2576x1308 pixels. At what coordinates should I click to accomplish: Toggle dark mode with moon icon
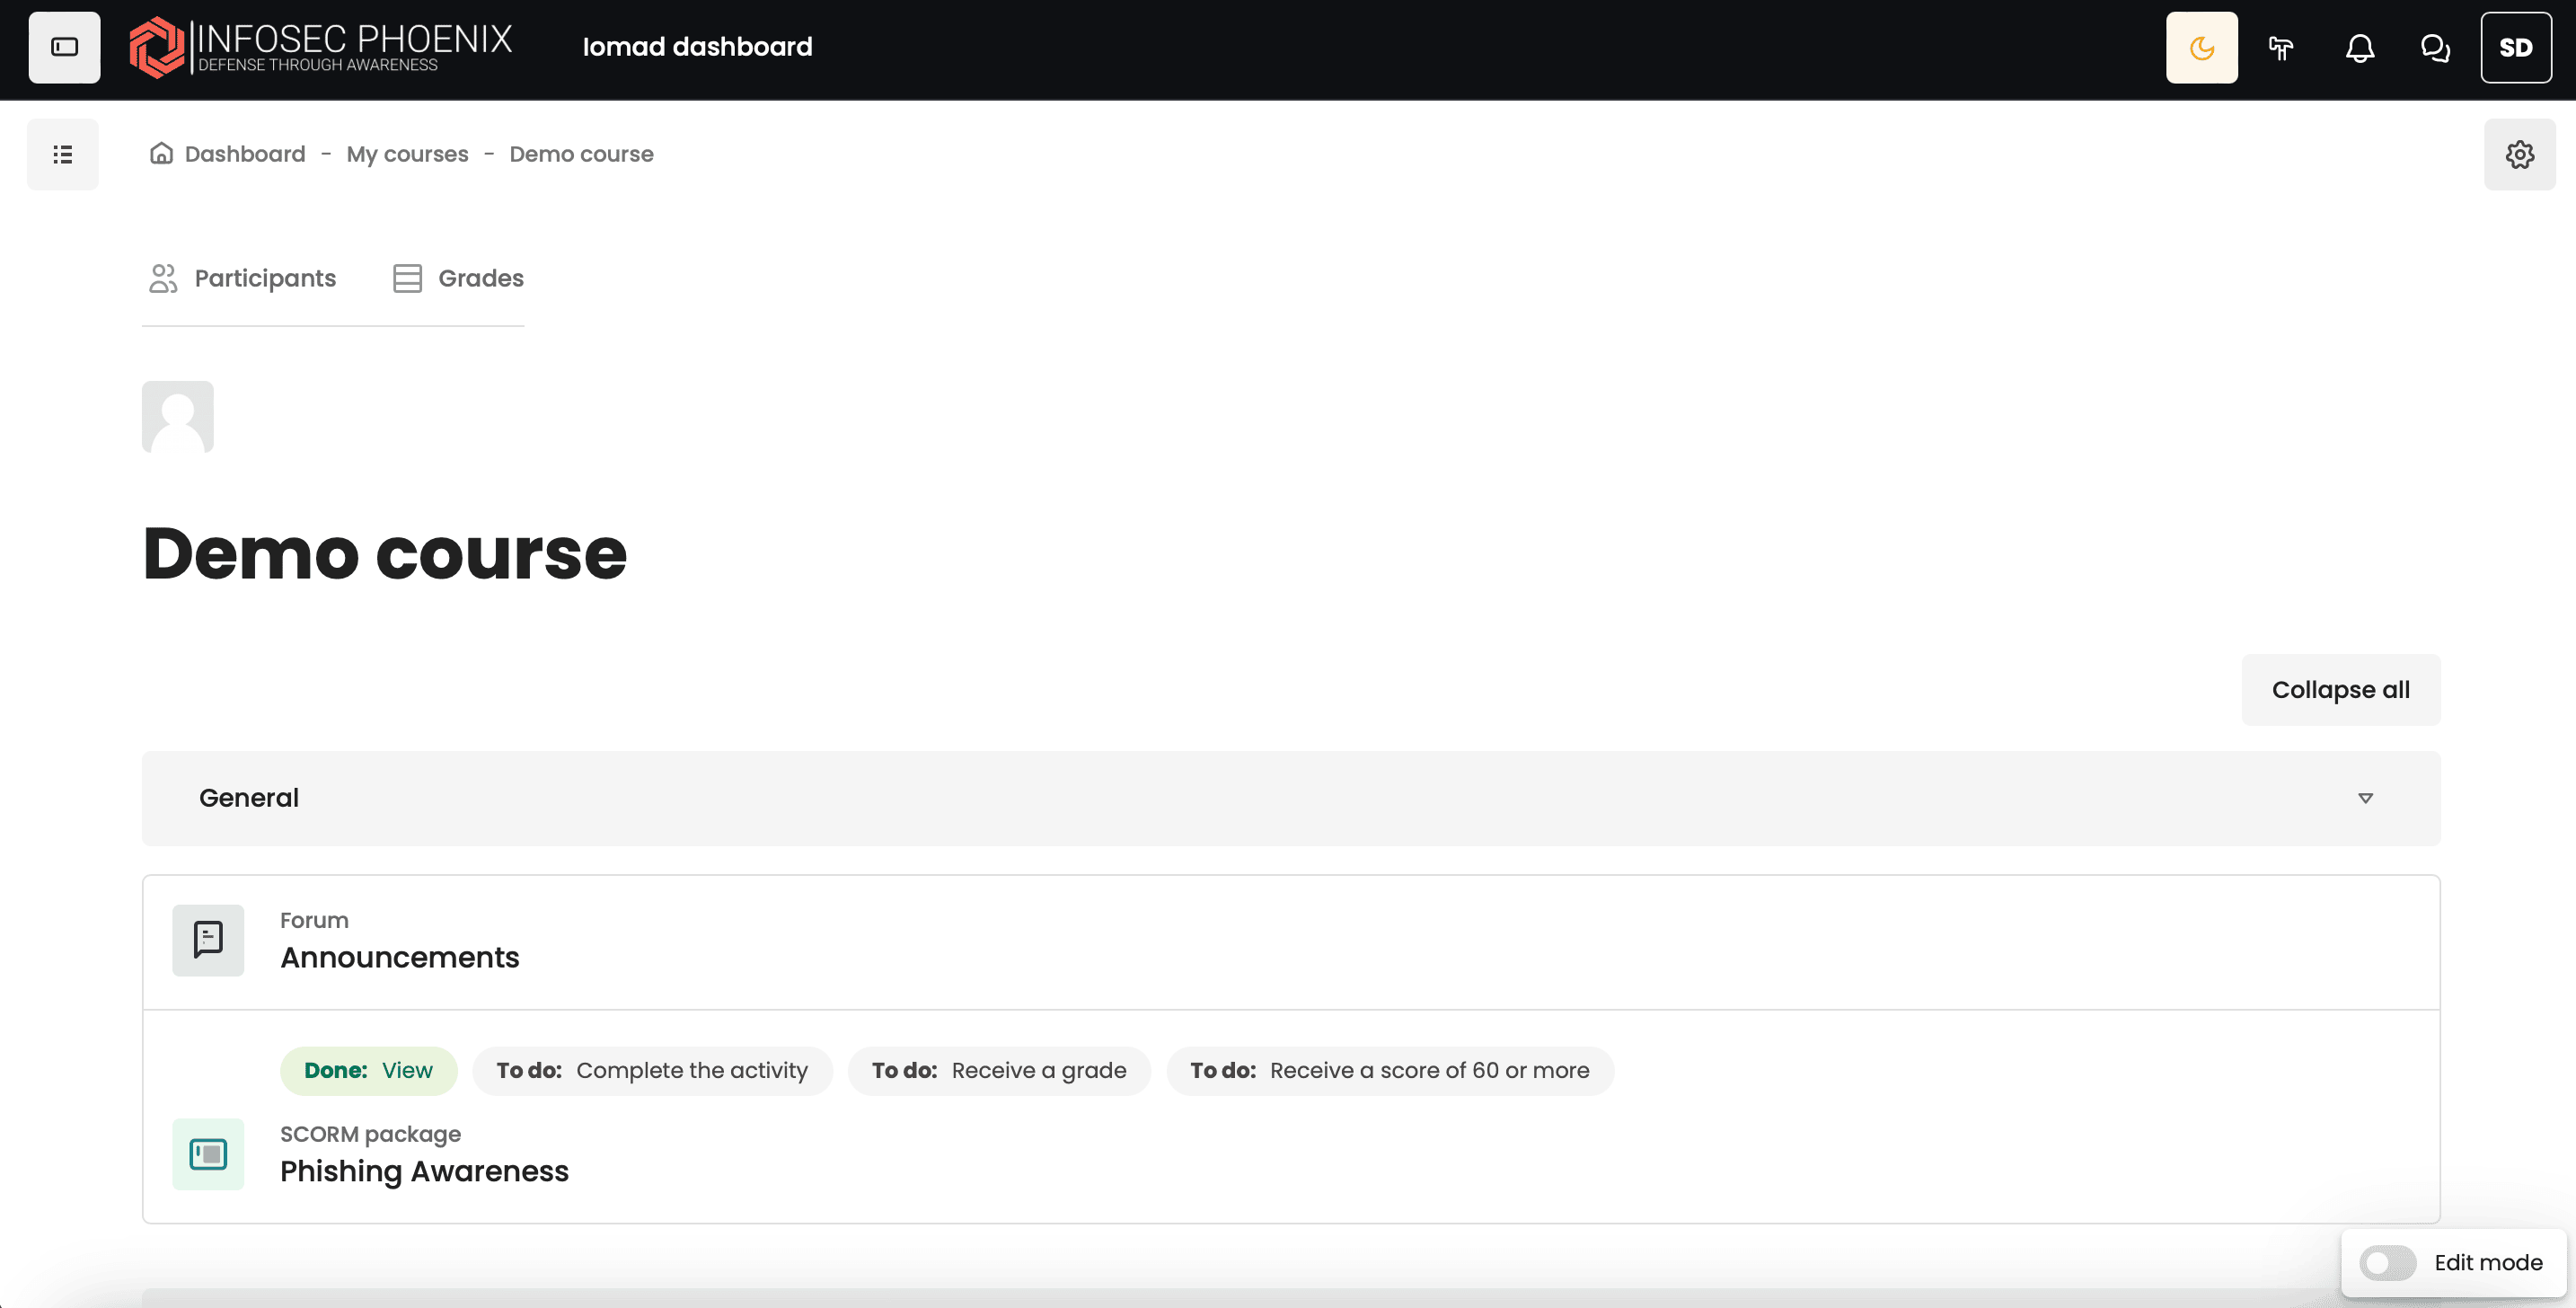pyautogui.click(x=2201, y=47)
